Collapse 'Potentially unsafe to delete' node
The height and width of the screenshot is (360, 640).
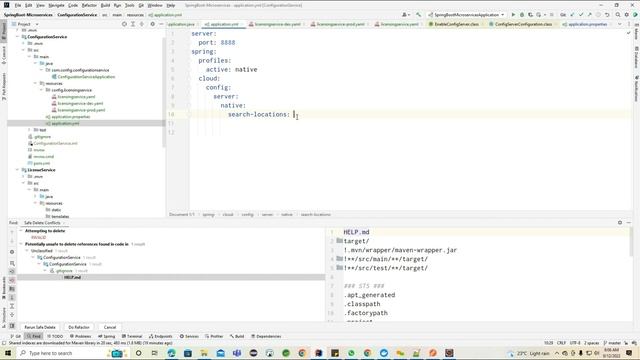coord(21,244)
